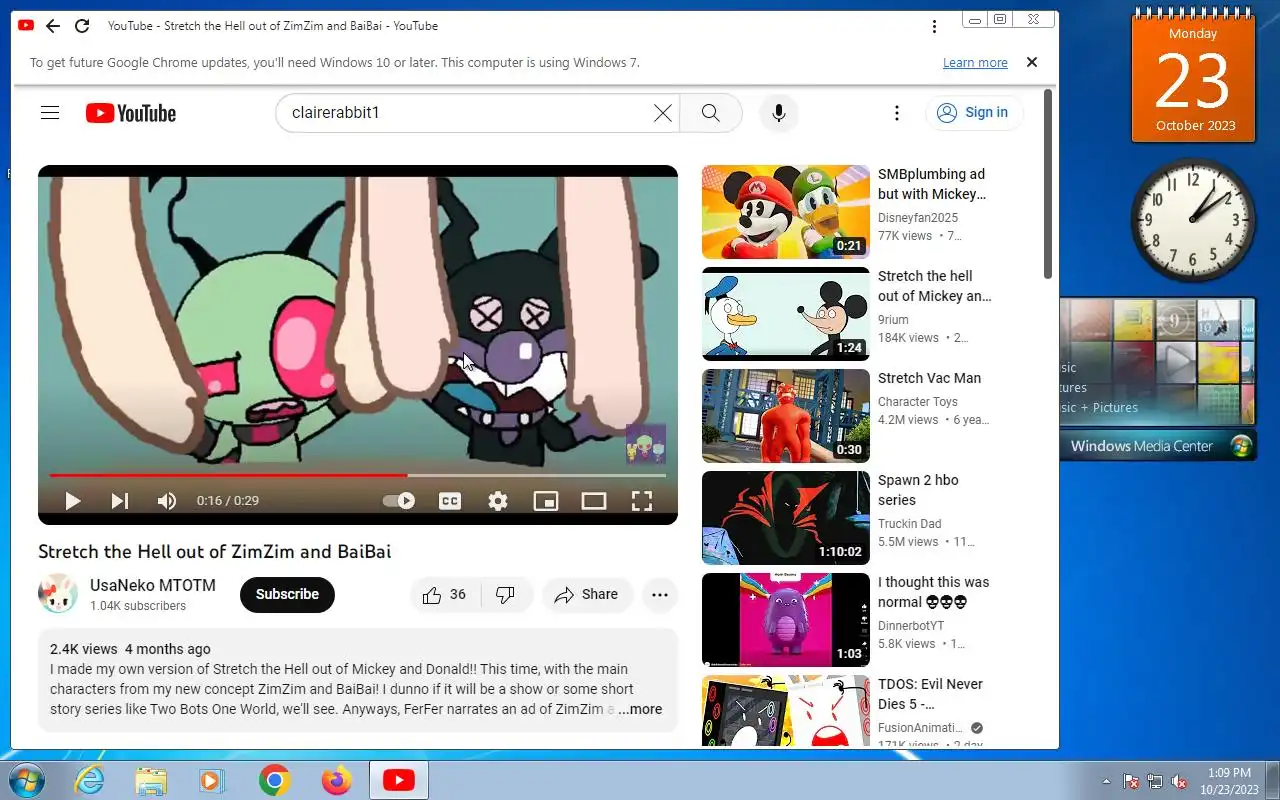1280x800 pixels.
Task: Switch to theater mode
Action: coord(594,501)
